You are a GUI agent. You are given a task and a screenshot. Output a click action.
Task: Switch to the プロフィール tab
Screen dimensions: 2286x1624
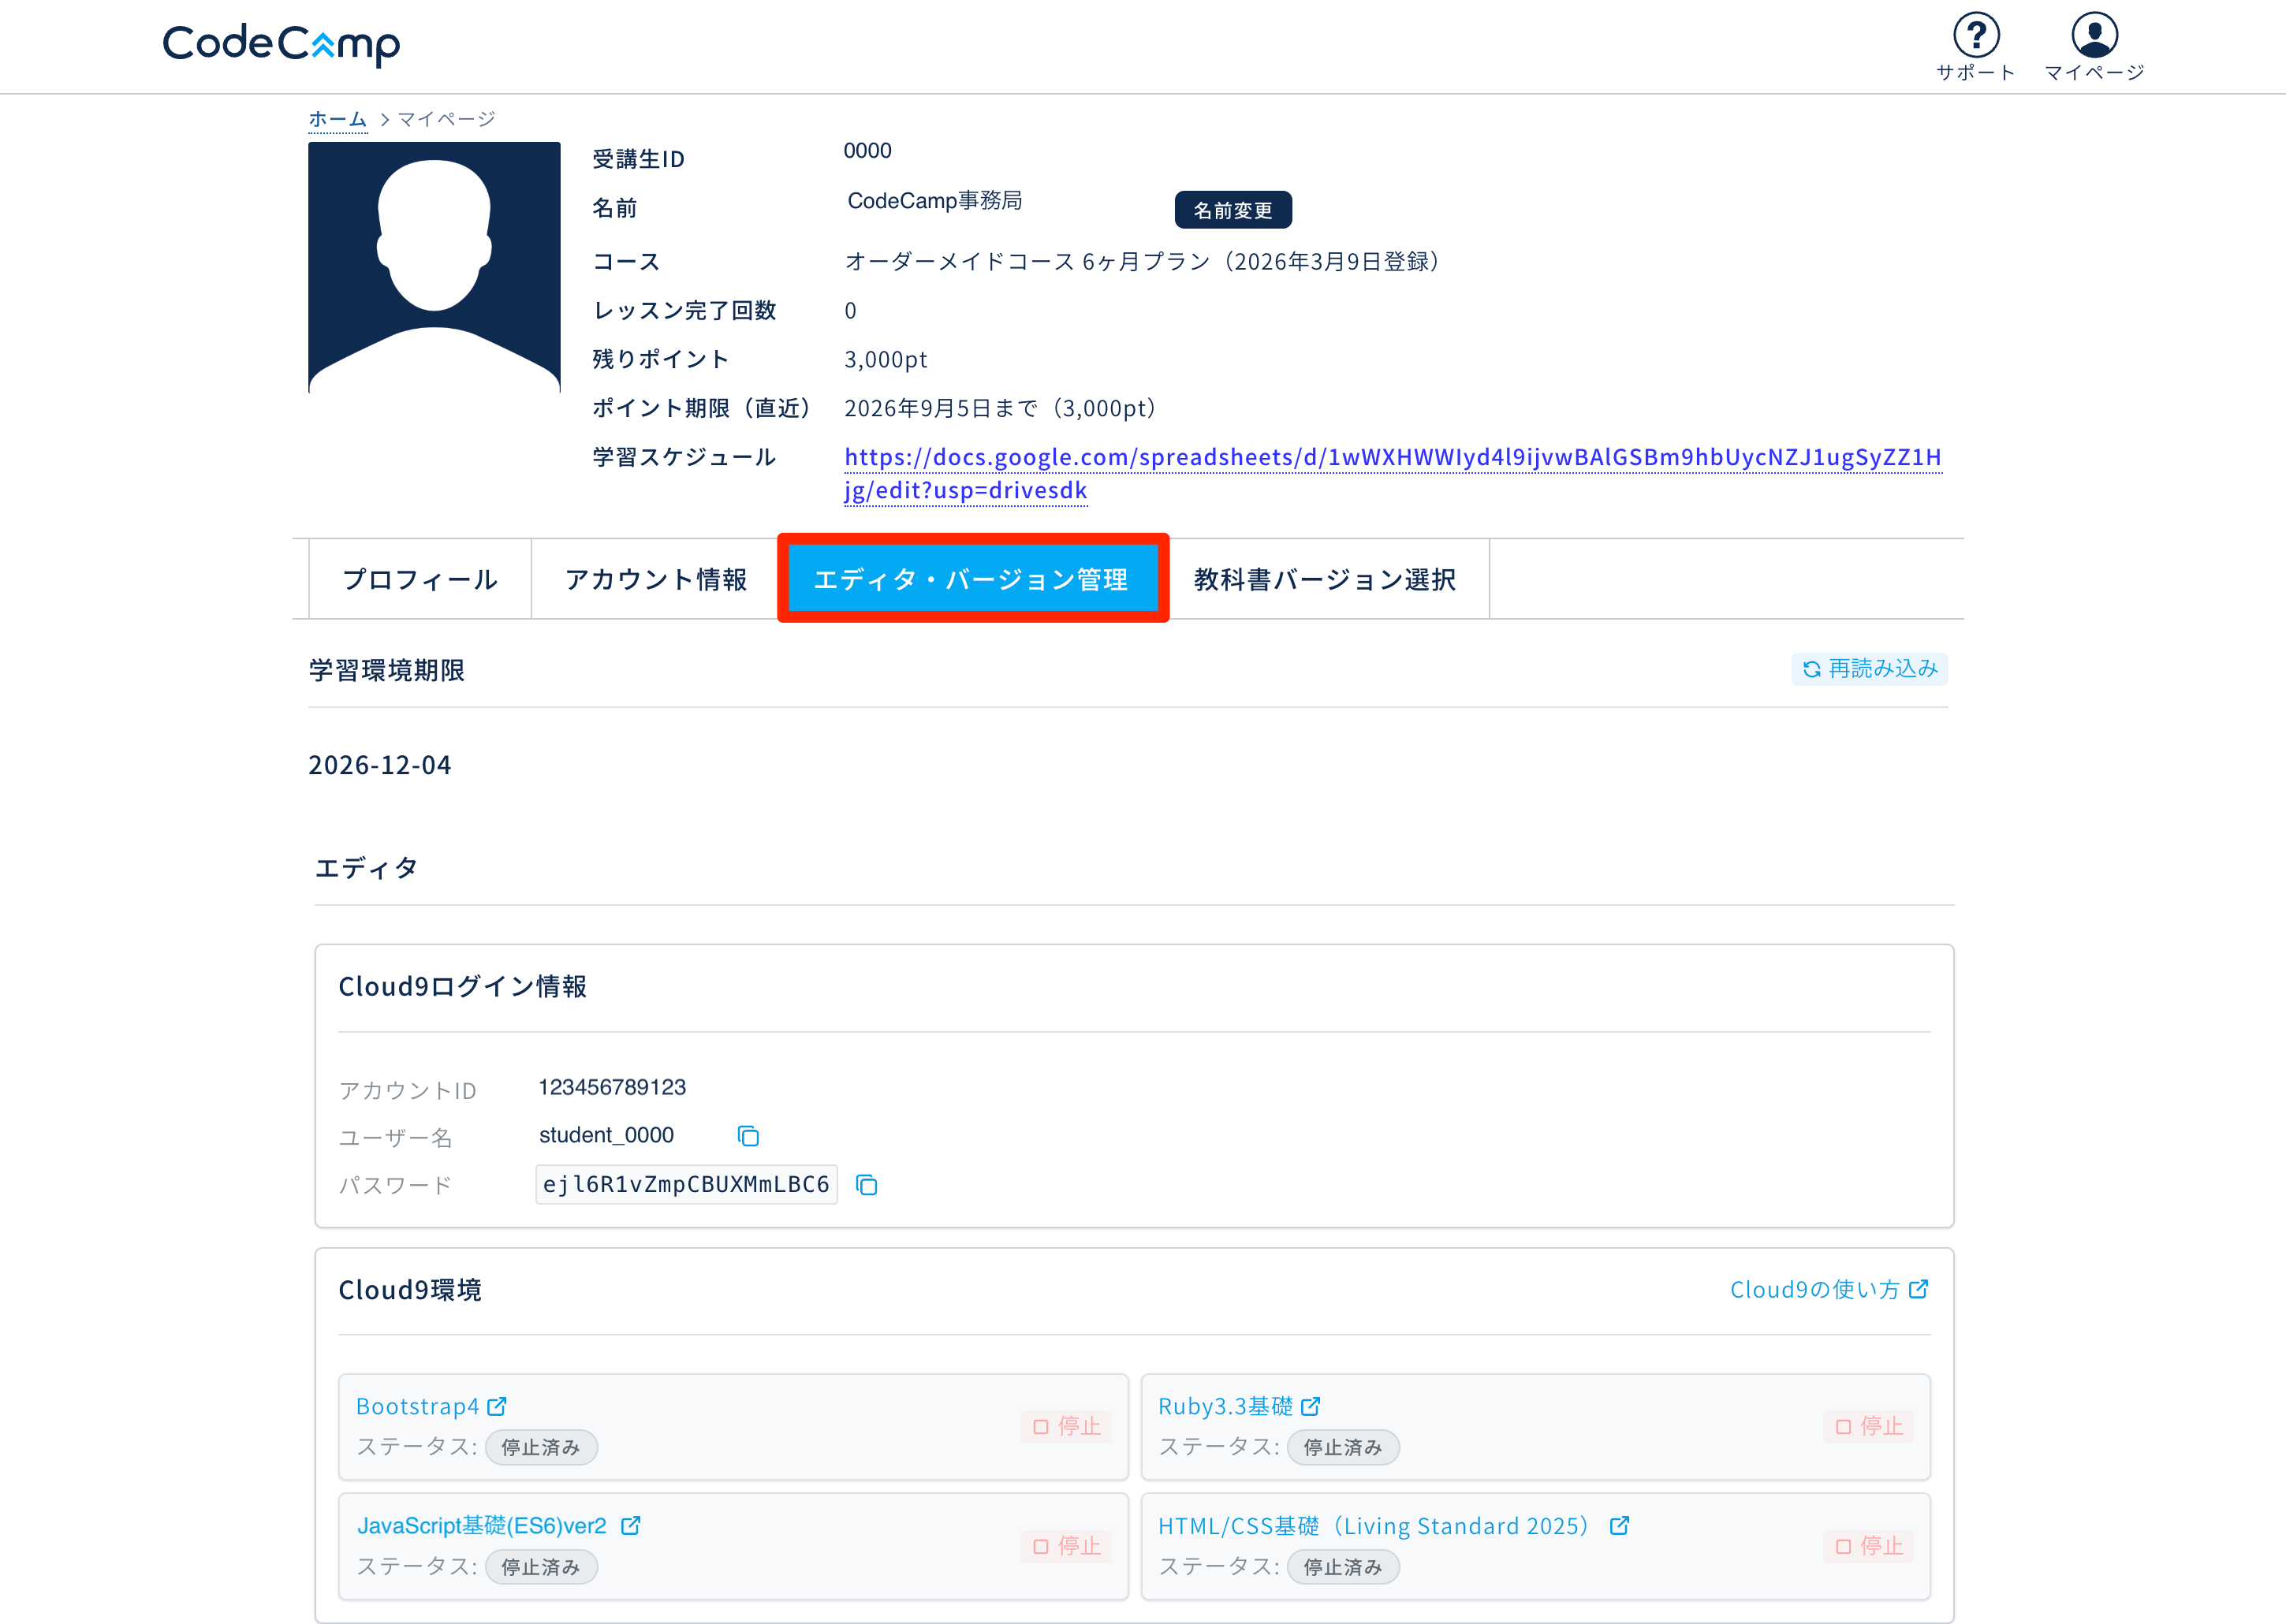click(420, 579)
